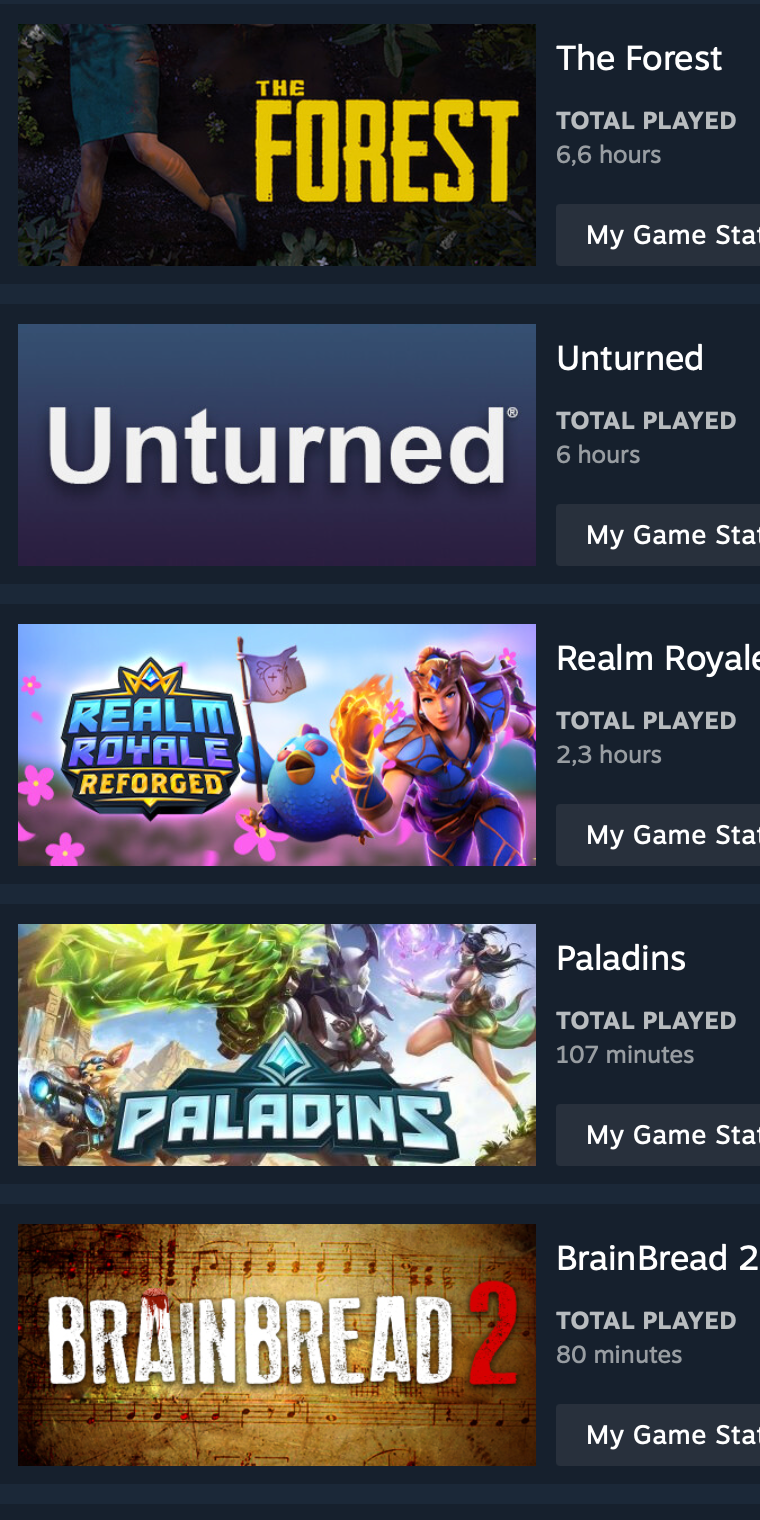Open My Game Stats for The Forest
Image resolution: width=760 pixels, height=1520 pixels.
point(658,235)
